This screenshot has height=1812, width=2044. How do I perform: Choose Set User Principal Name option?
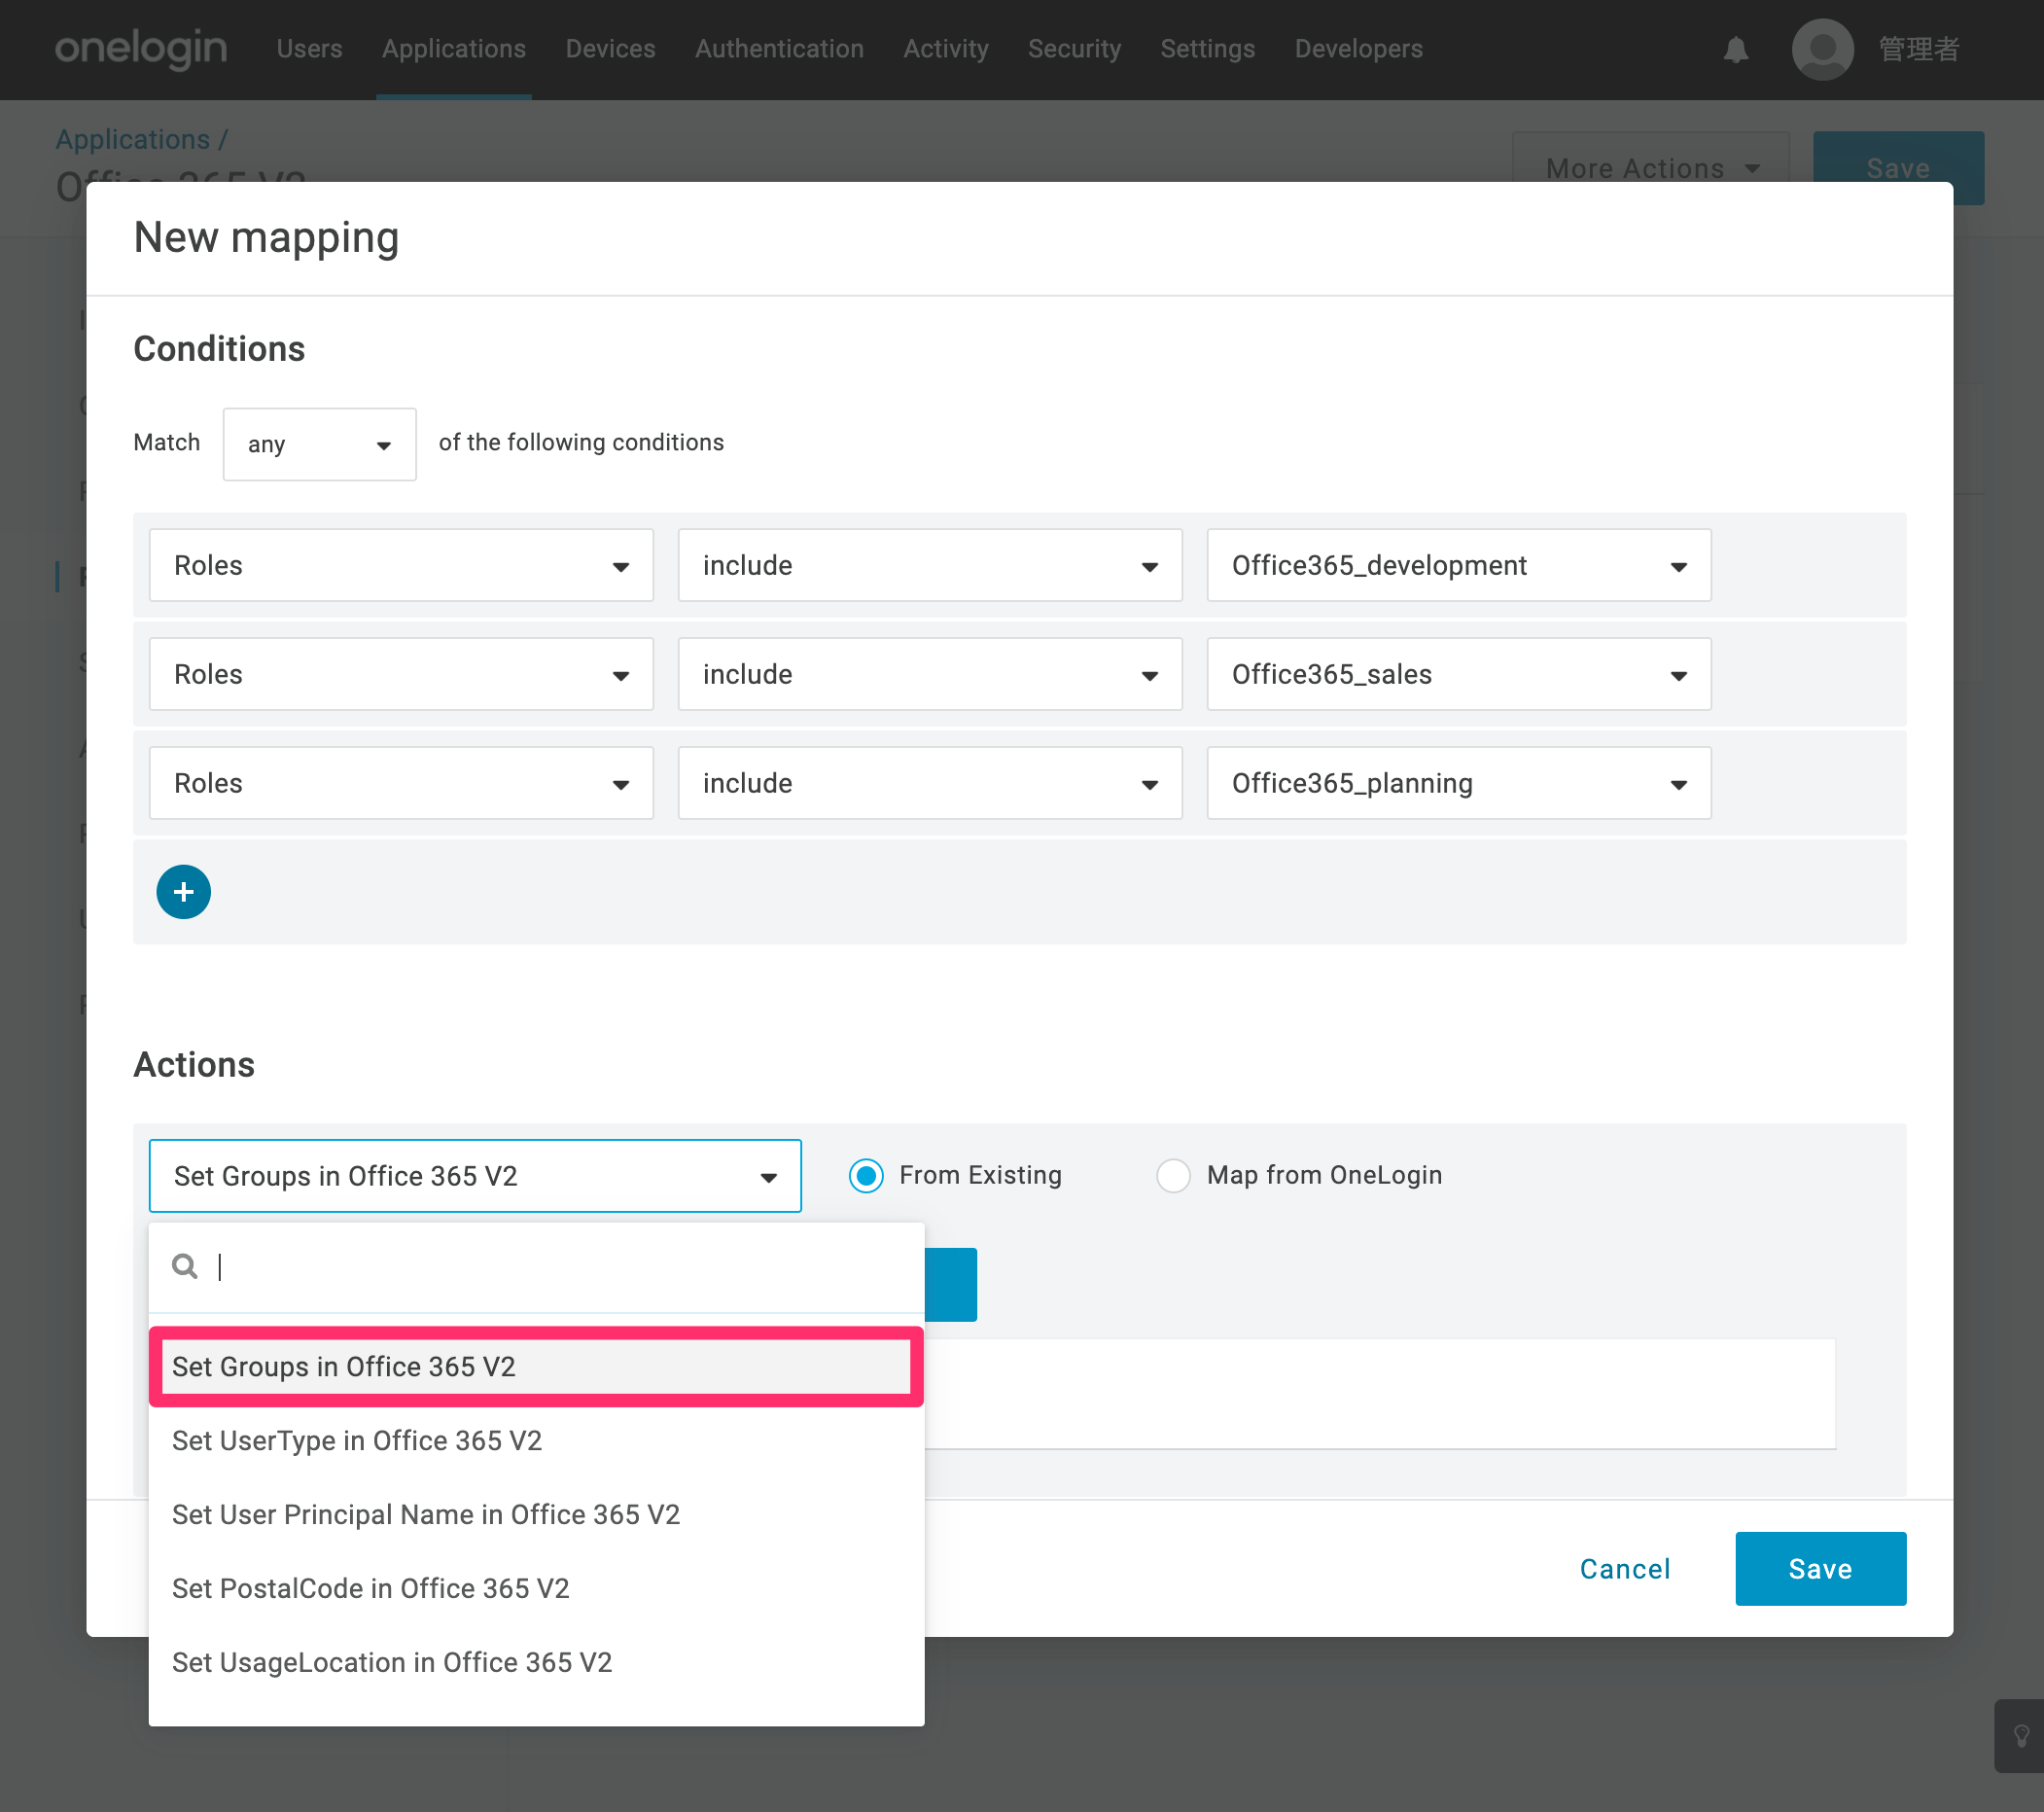pyautogui.click(x=536, y=1515)
